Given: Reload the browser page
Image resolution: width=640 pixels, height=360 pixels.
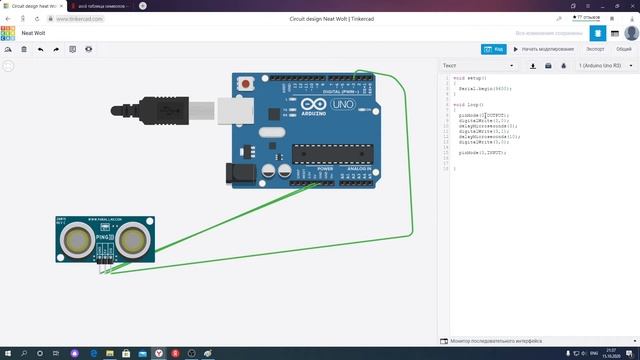Looking at the screenshot, I should (37, 19).
